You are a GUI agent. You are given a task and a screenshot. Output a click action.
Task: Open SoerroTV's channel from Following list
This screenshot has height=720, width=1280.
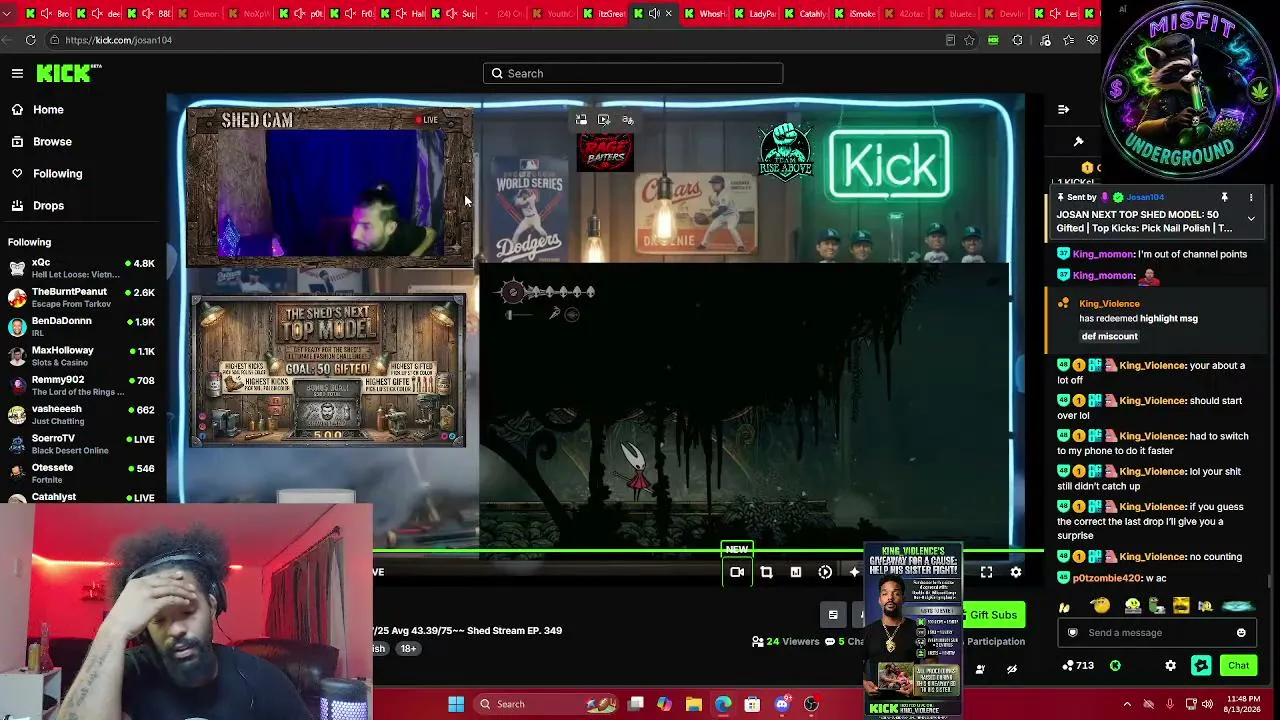[x=80, y=444]
